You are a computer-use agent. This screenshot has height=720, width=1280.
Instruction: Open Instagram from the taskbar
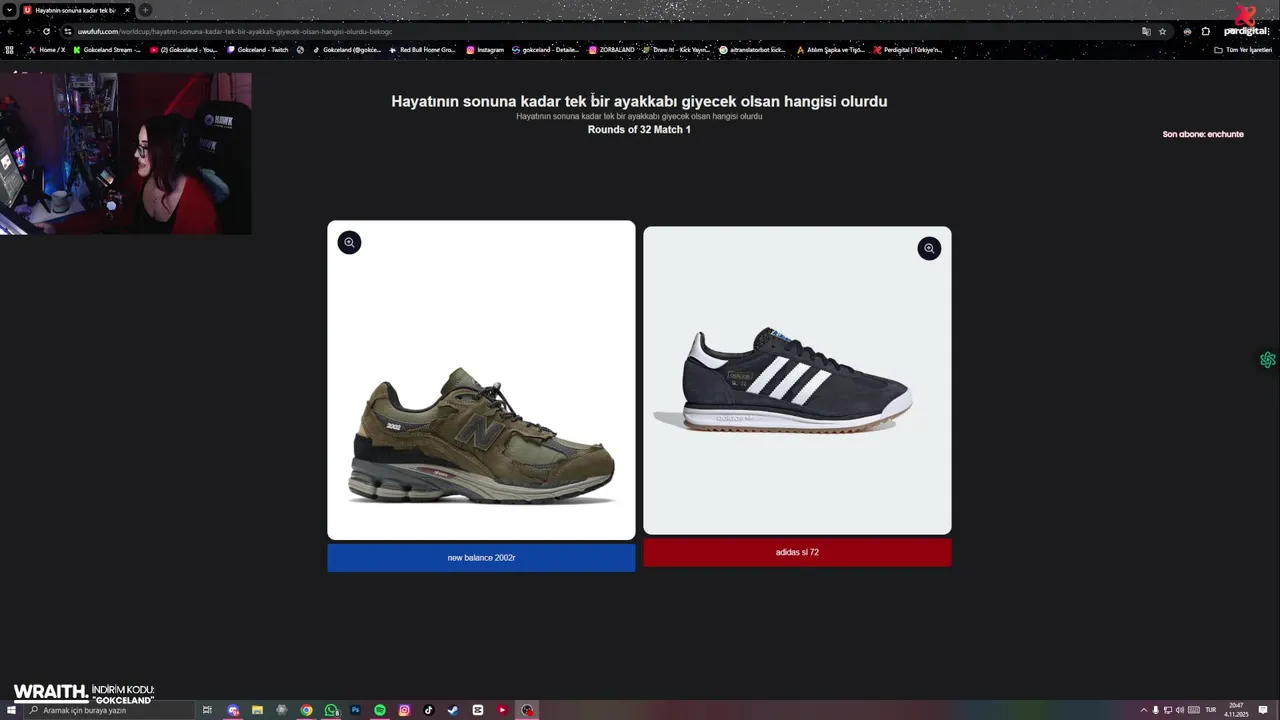(x=404, y=710)
